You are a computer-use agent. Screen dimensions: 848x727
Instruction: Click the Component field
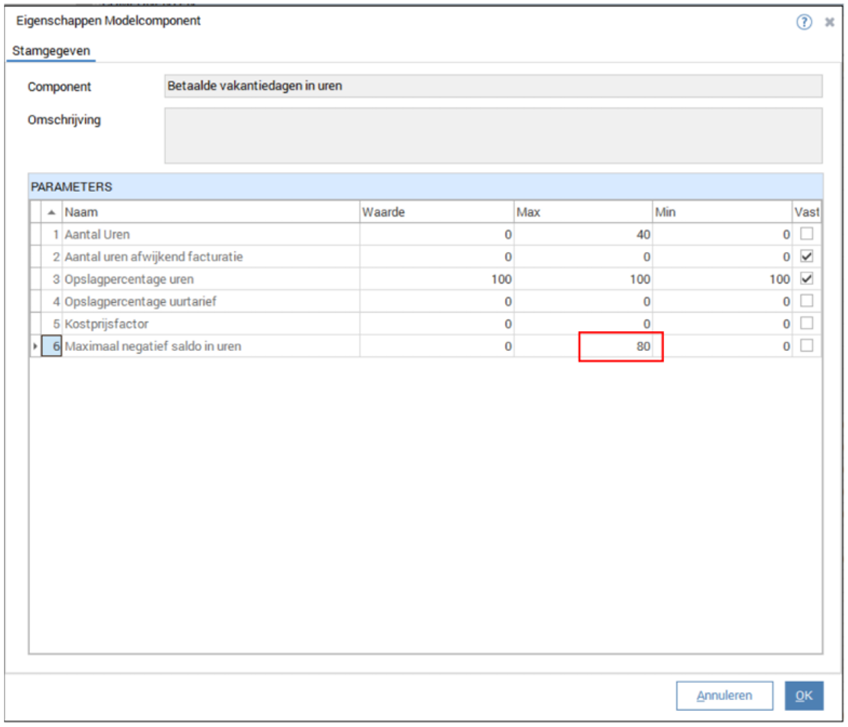pyautogui.click(x=492, y=86)
